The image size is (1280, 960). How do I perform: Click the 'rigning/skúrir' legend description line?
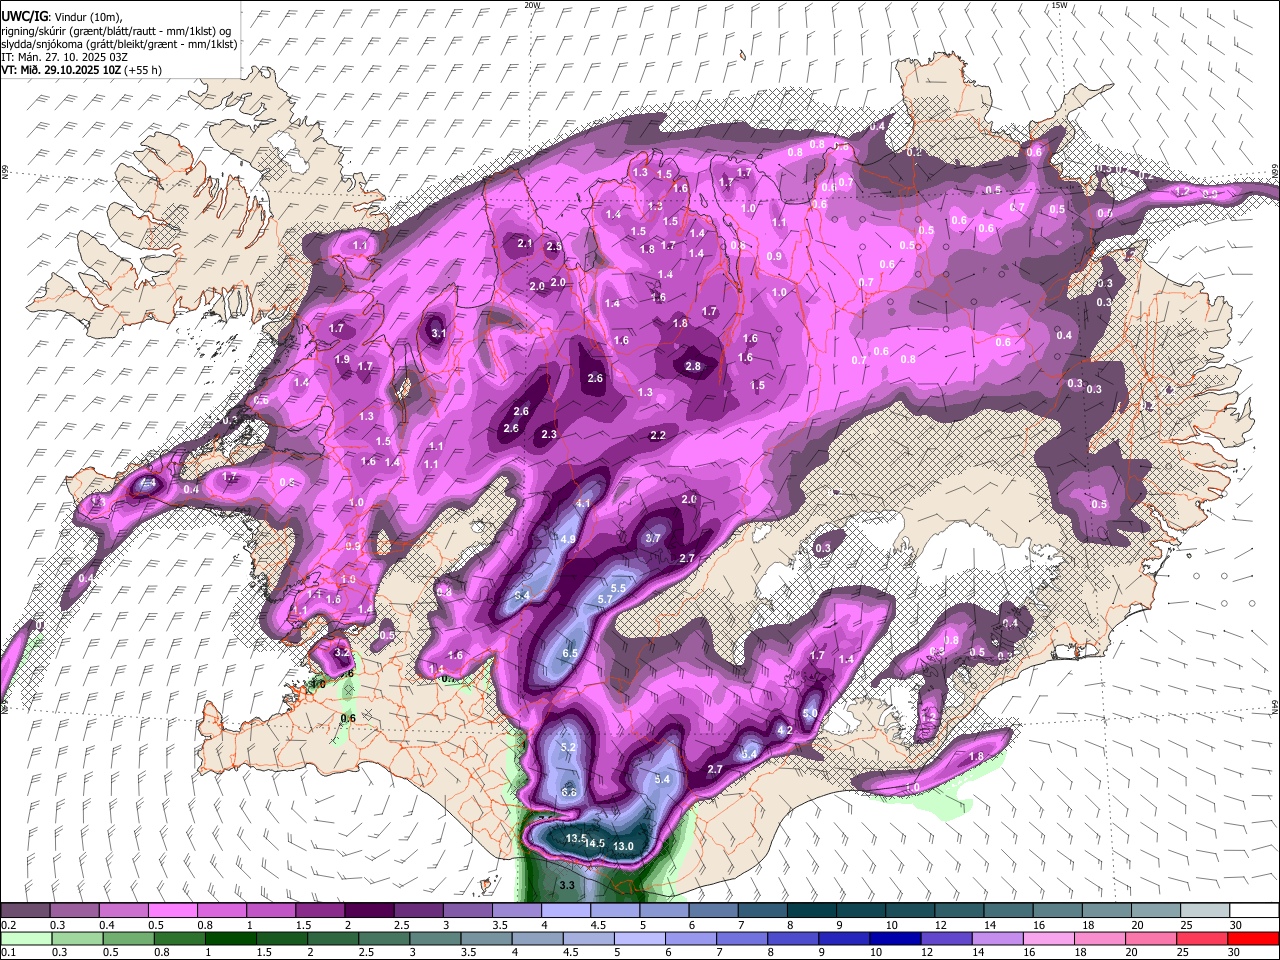[x=116, y=31]
